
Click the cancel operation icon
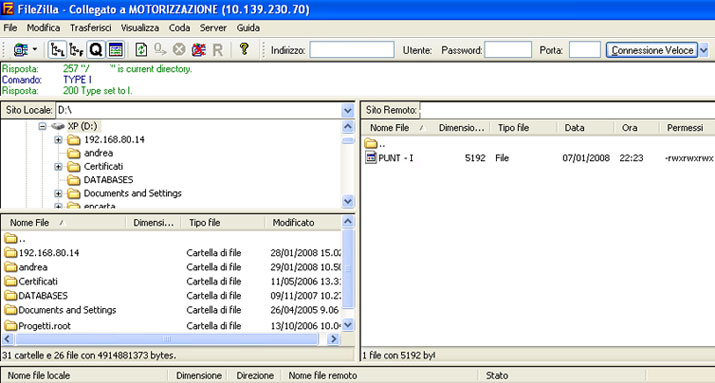(179, 49)
